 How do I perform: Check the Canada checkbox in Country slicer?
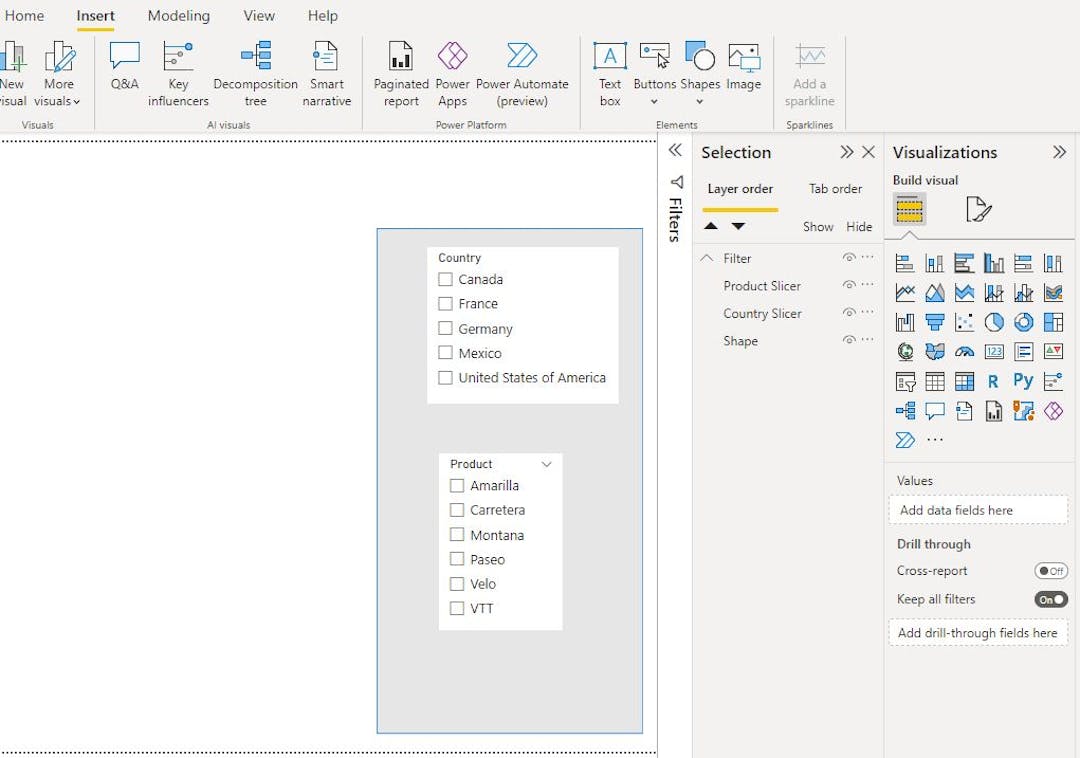tap(445, 279)
